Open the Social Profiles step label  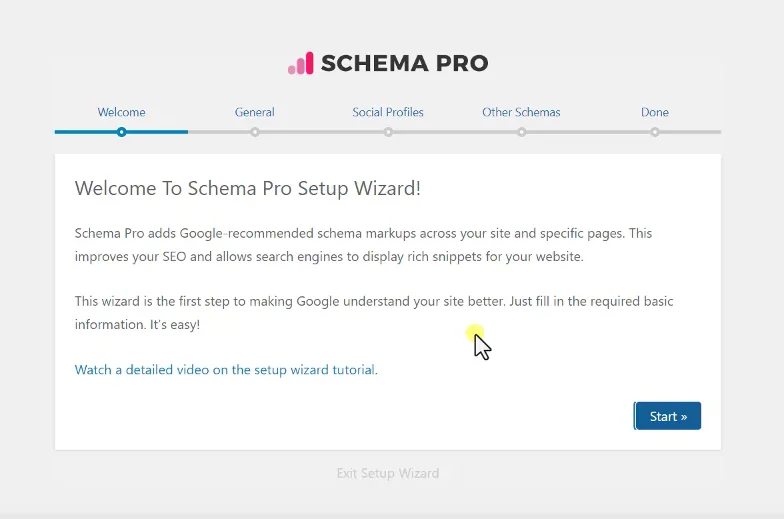[388, 112]
